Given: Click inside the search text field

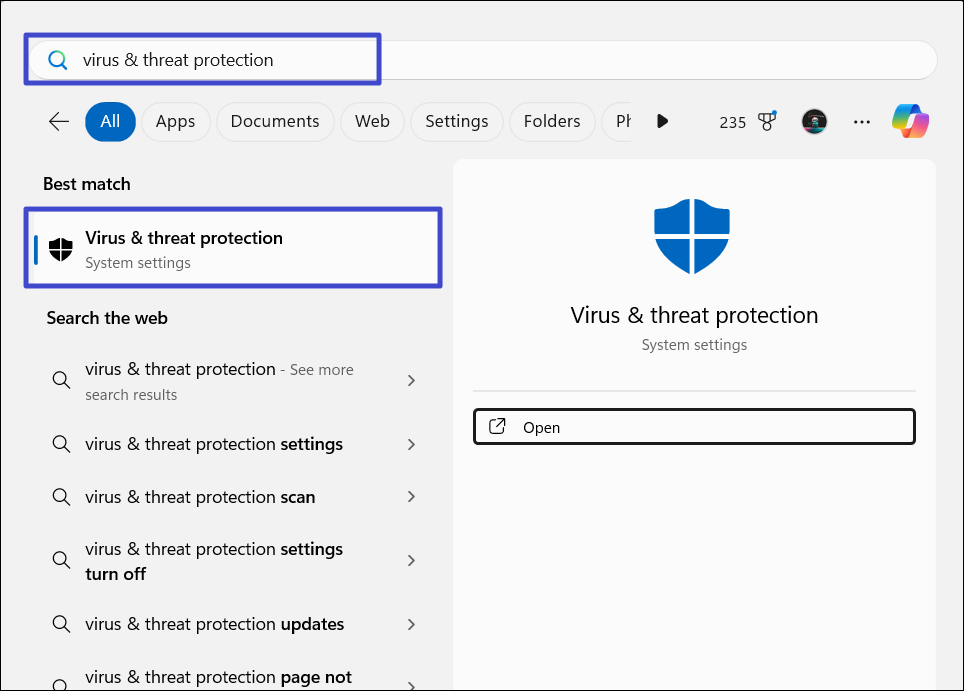Looking at the screenshot, I should click(x=500, y=60).
